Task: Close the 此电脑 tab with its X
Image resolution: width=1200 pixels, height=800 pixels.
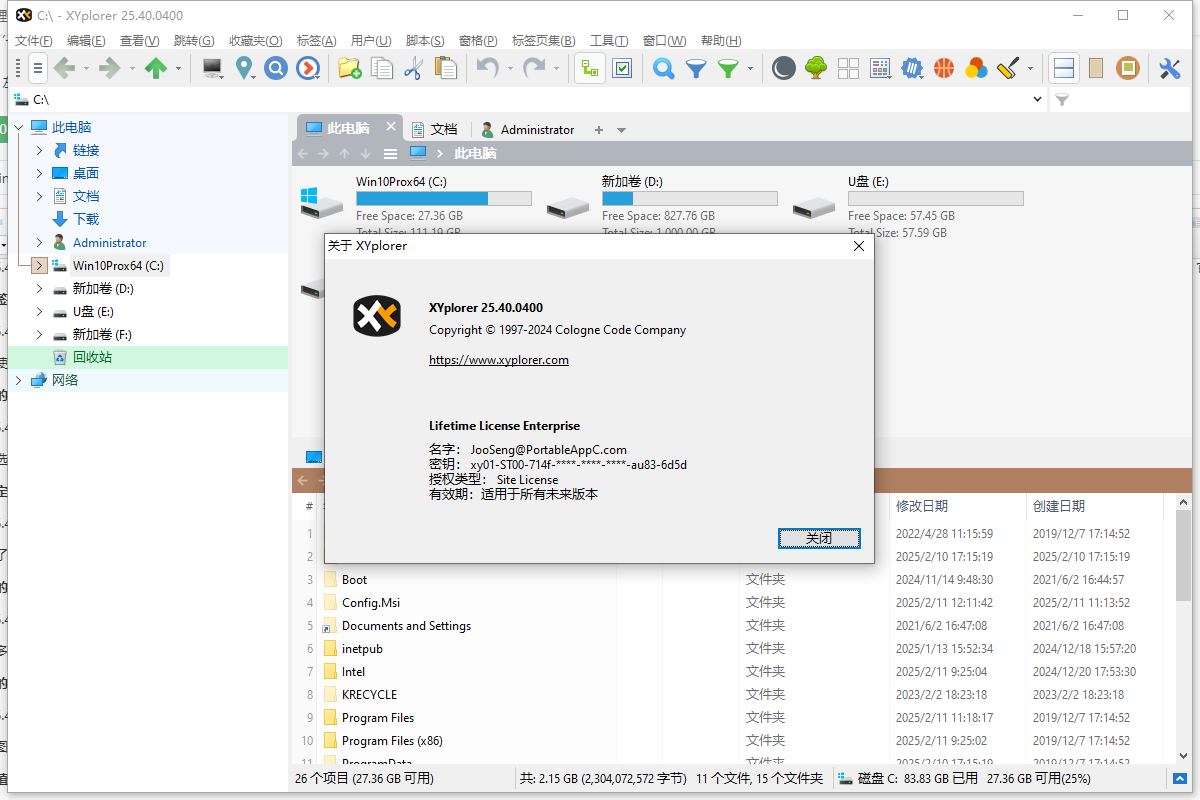Action: [x=391, y=127]
